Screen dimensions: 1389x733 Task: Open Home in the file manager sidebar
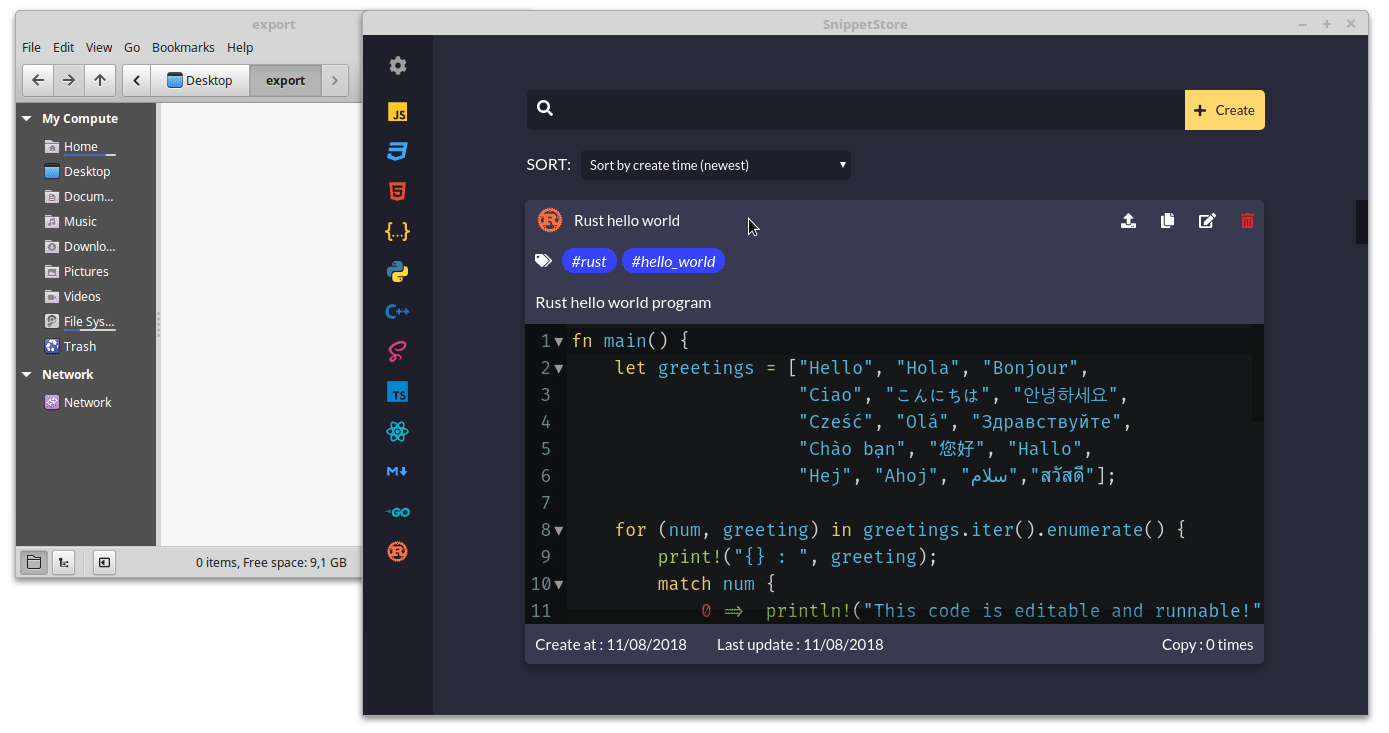pyautogui.click(x=81, y=147)
